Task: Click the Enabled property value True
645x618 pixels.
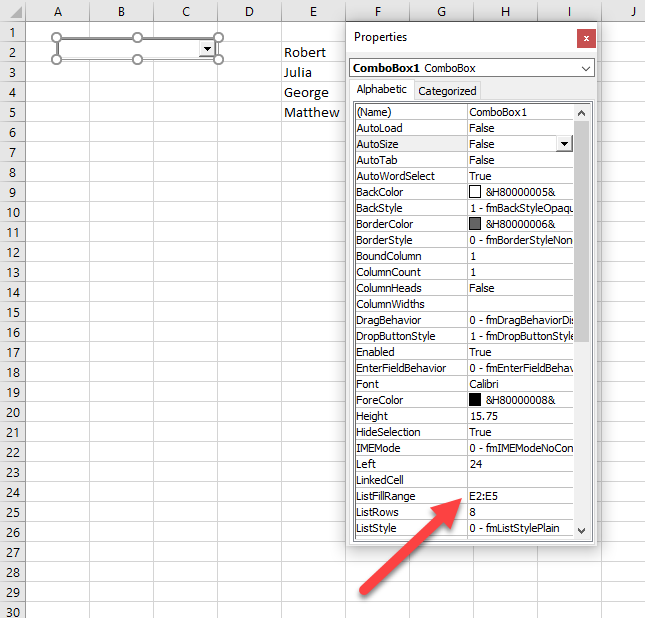Action: click(x=520, y=352)
